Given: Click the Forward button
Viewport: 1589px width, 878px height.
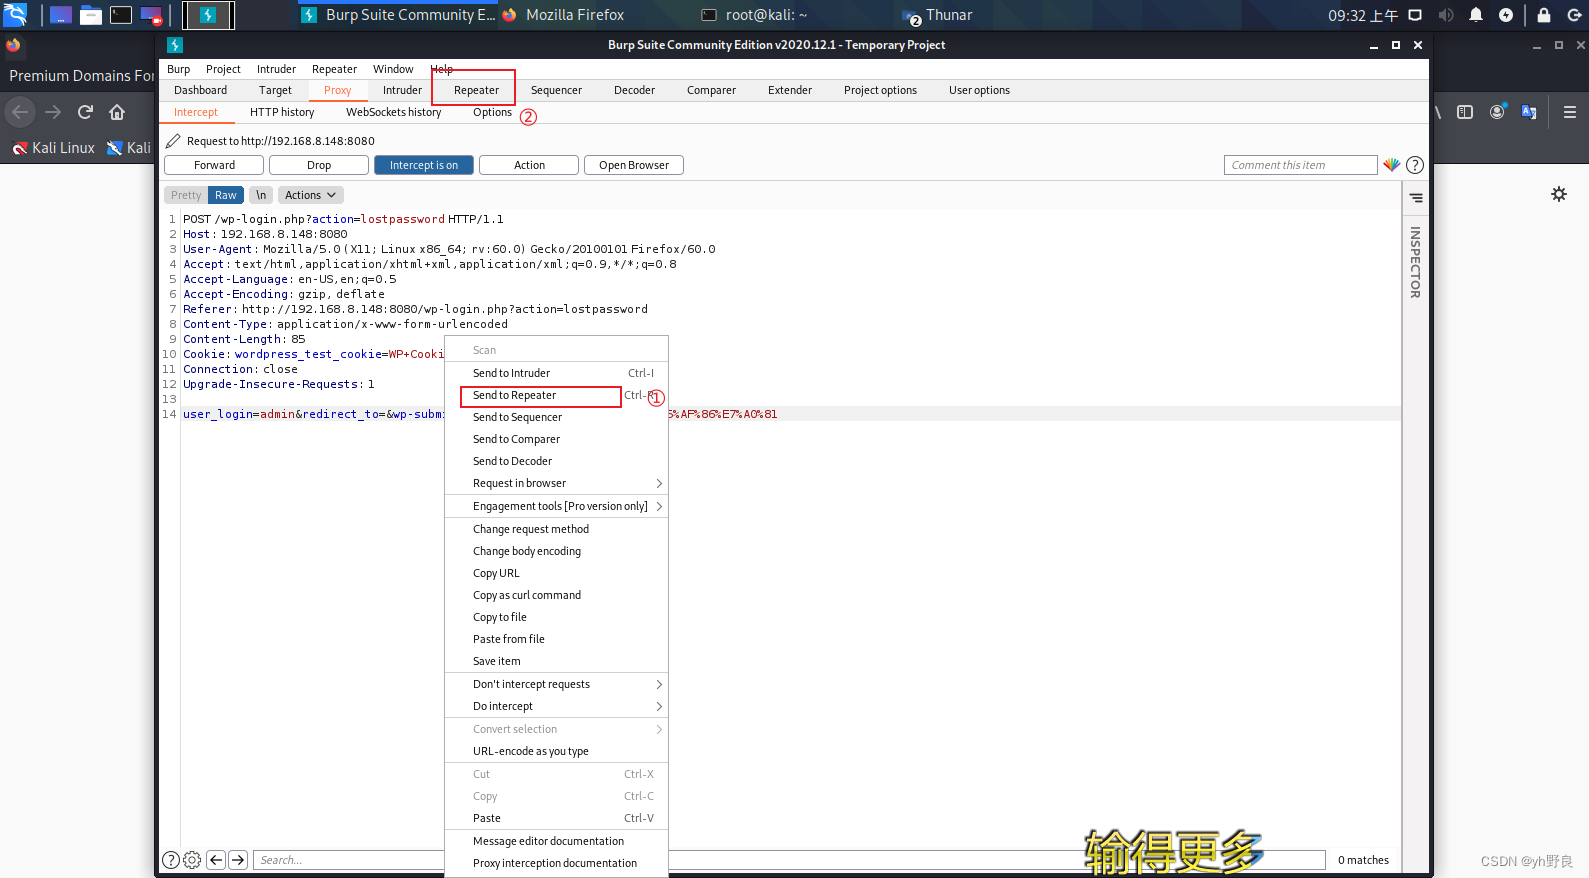Looking at the screenshot, I should [214, 165].
